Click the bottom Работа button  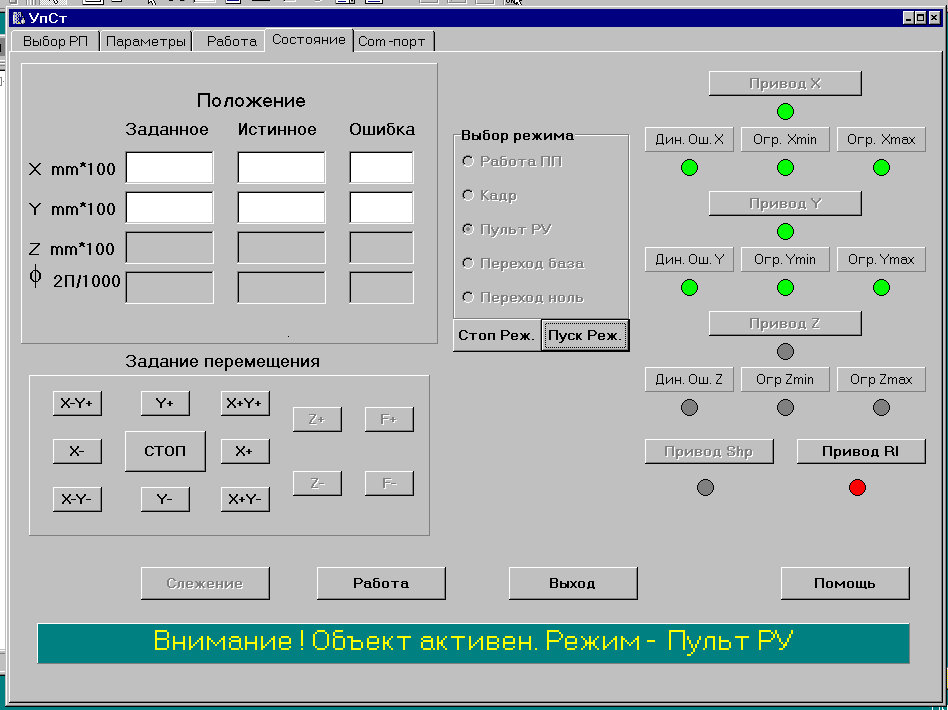[x=381, y=583]
